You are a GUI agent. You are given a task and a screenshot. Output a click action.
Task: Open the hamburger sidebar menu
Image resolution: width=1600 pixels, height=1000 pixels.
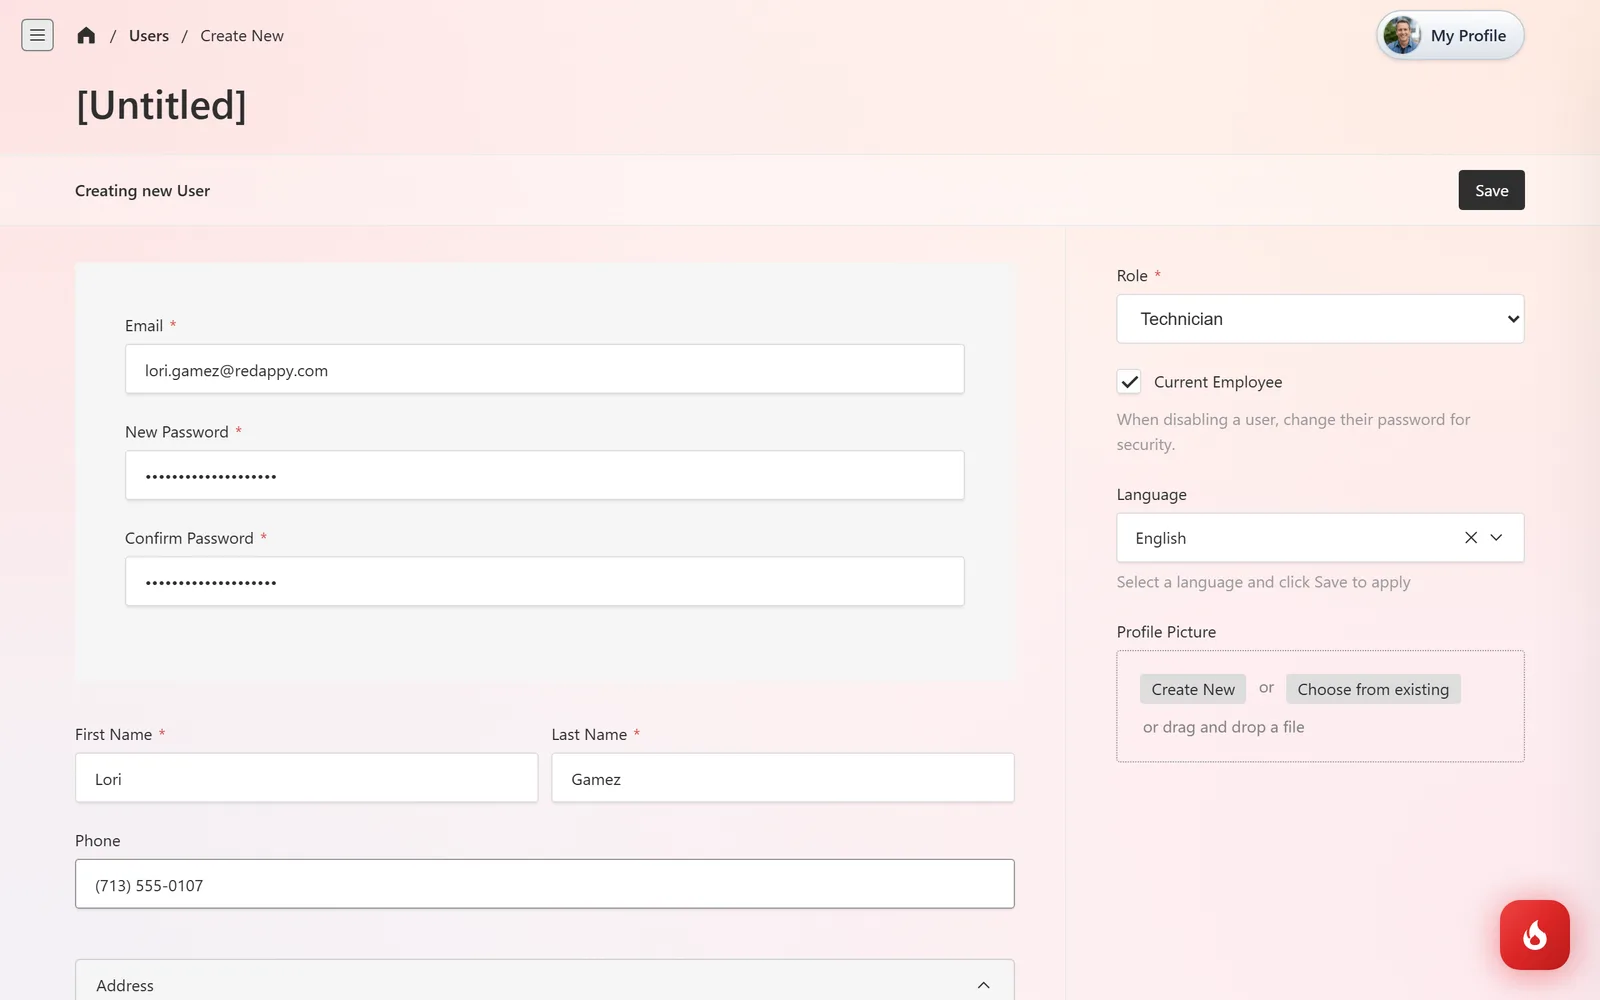(37, 35)
